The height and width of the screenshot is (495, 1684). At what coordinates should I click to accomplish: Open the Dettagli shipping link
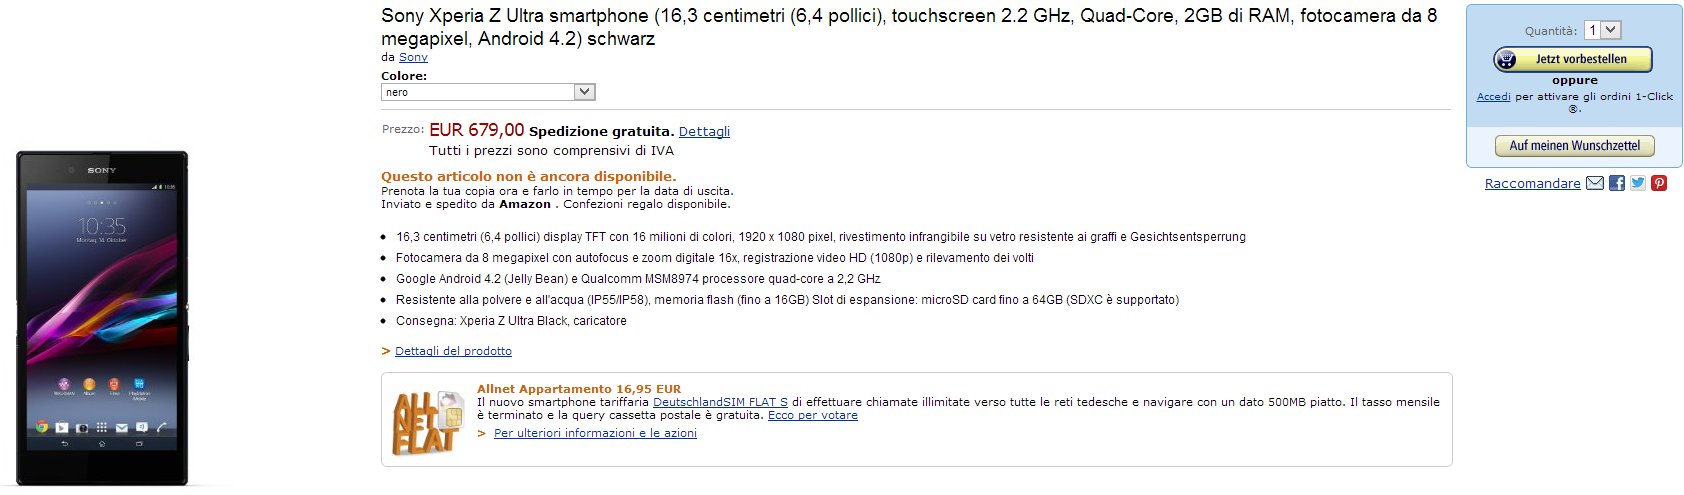point(704,132)
